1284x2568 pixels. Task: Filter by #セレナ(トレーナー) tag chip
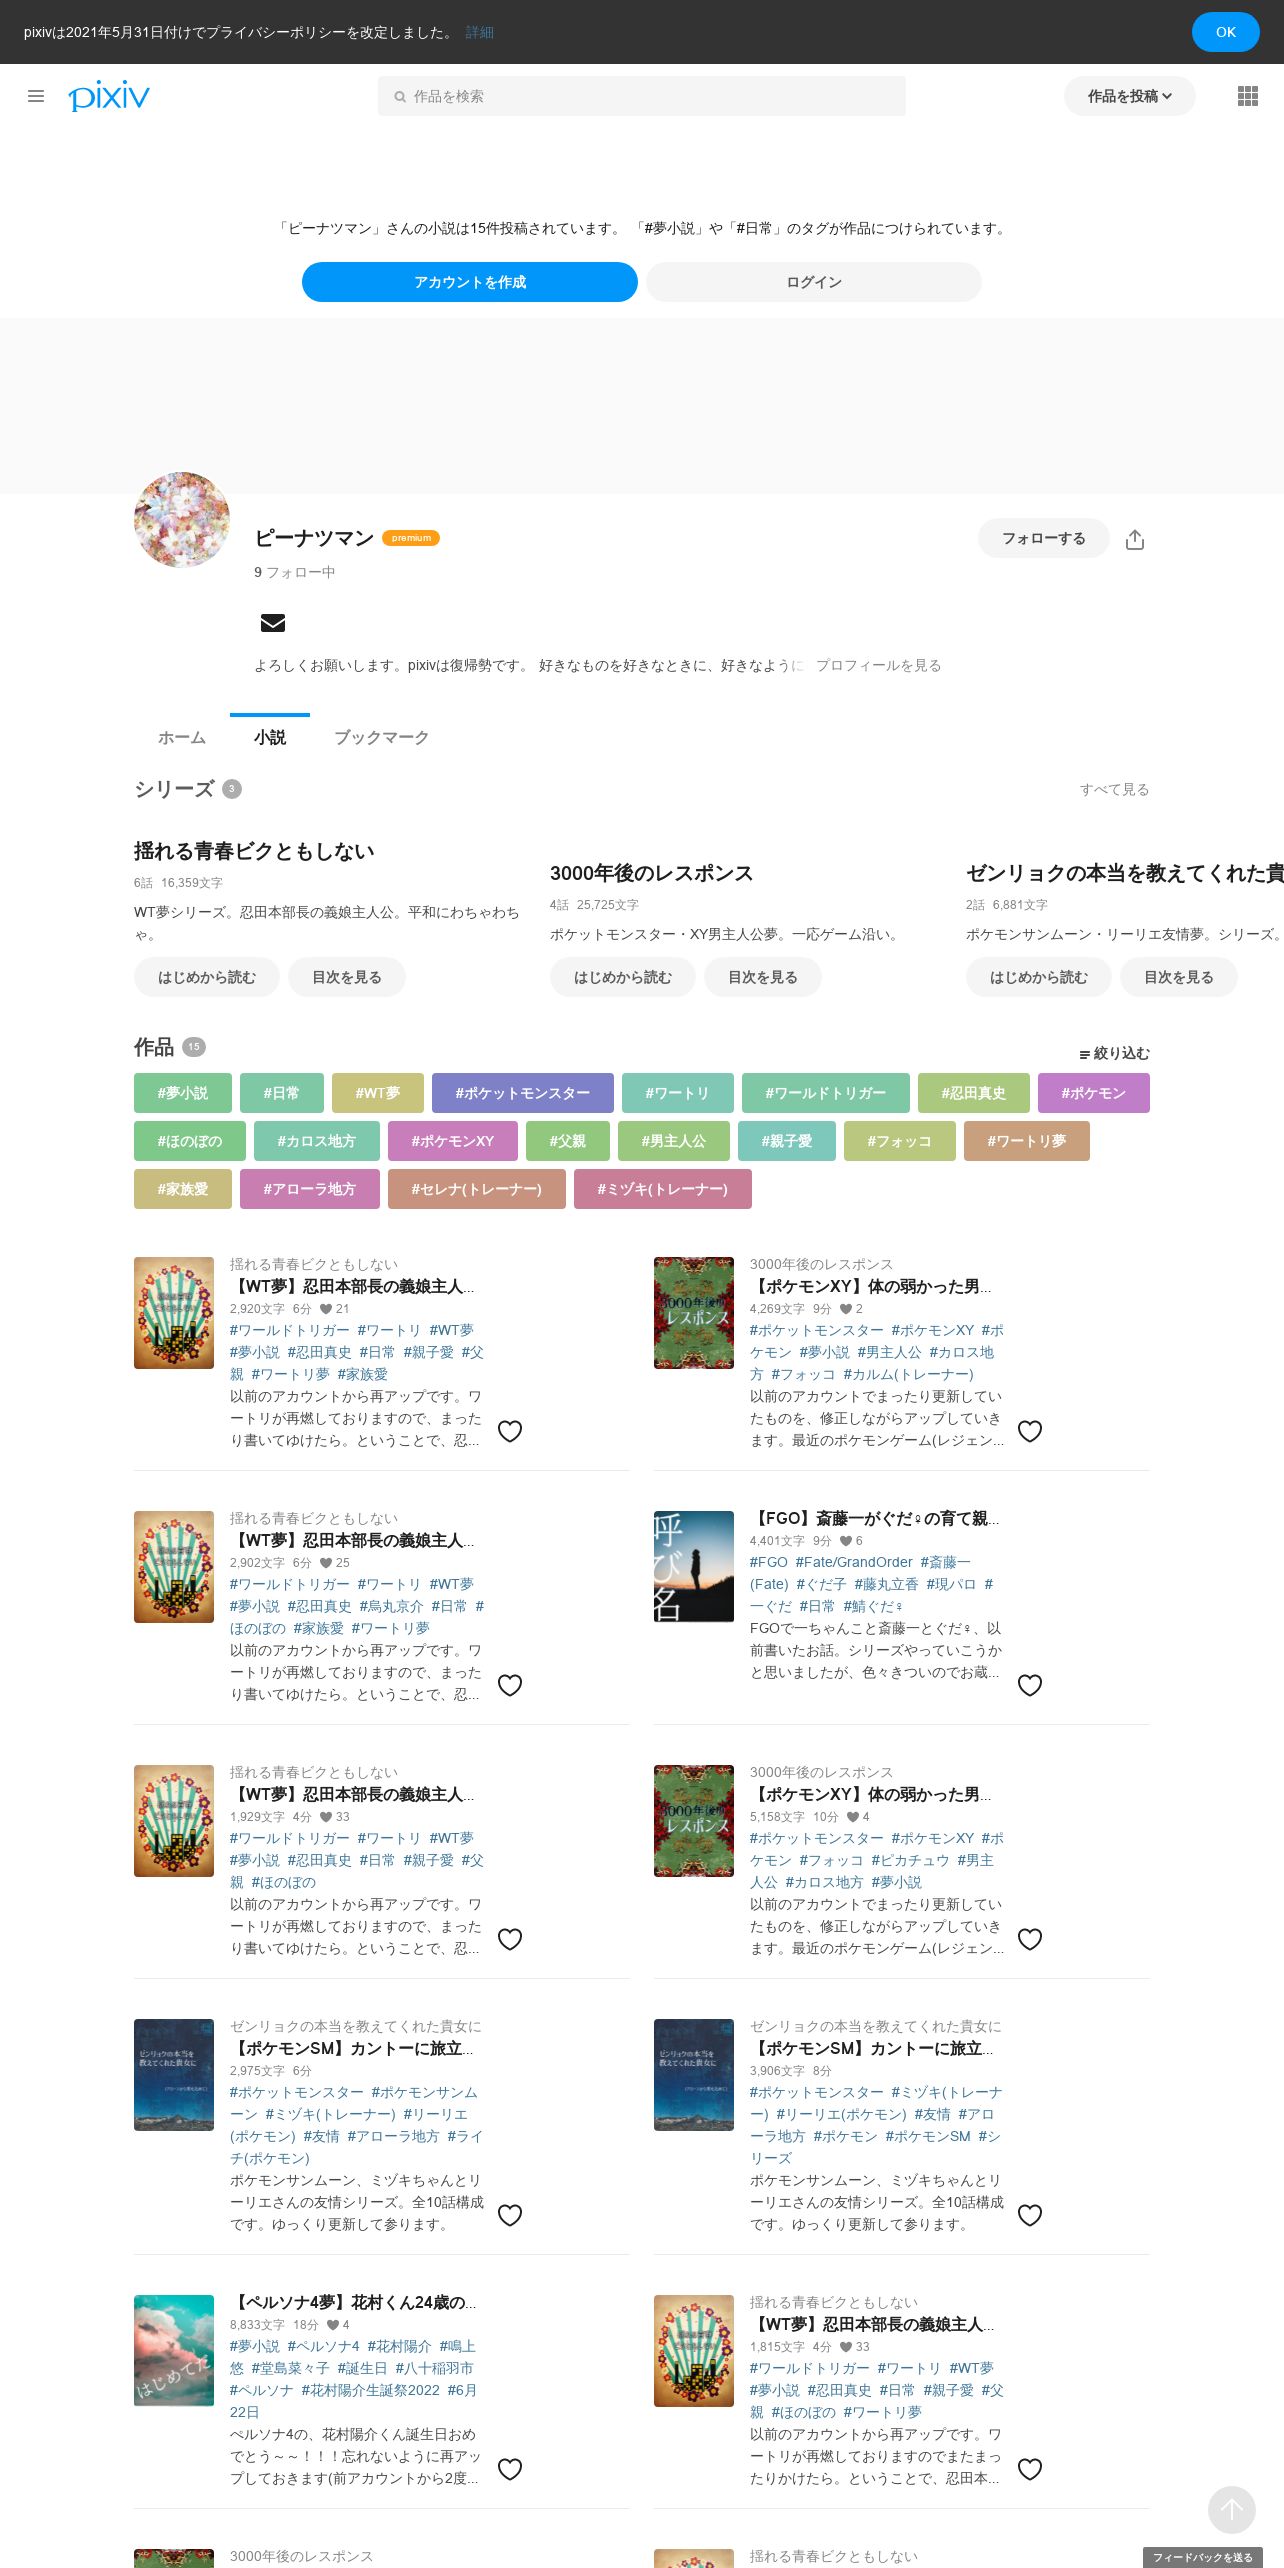point(476,1189)
